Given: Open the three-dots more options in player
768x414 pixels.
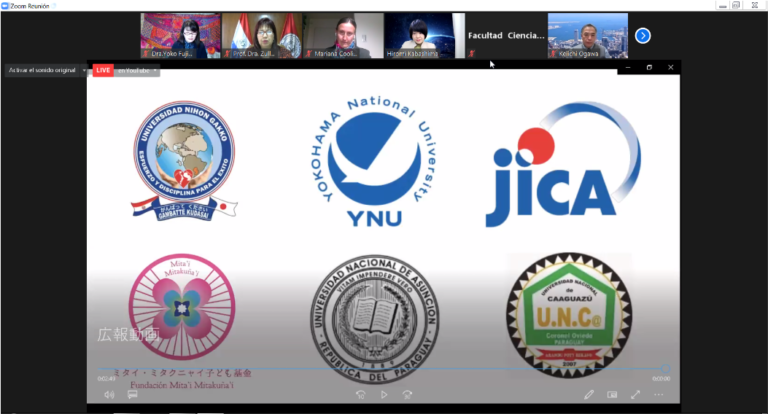Looking at the screenshot, I should 659,394.
